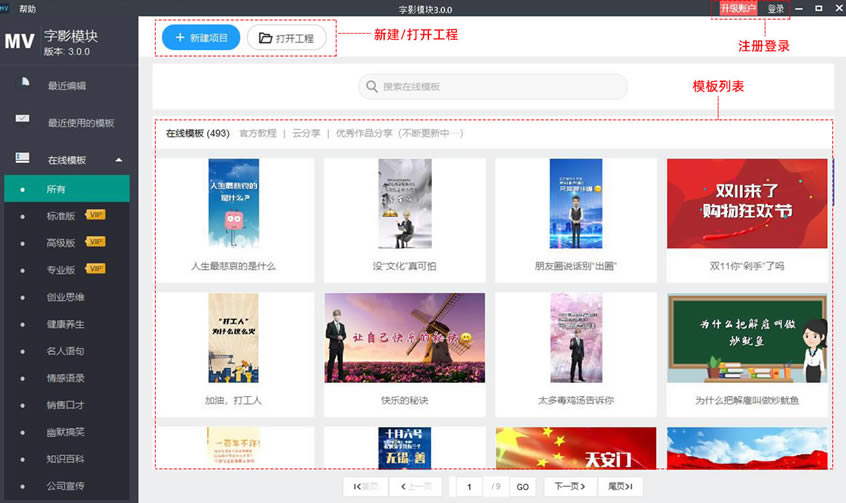
Task: Click the VIP badge next to 专业版
Action: click(95, 269)
